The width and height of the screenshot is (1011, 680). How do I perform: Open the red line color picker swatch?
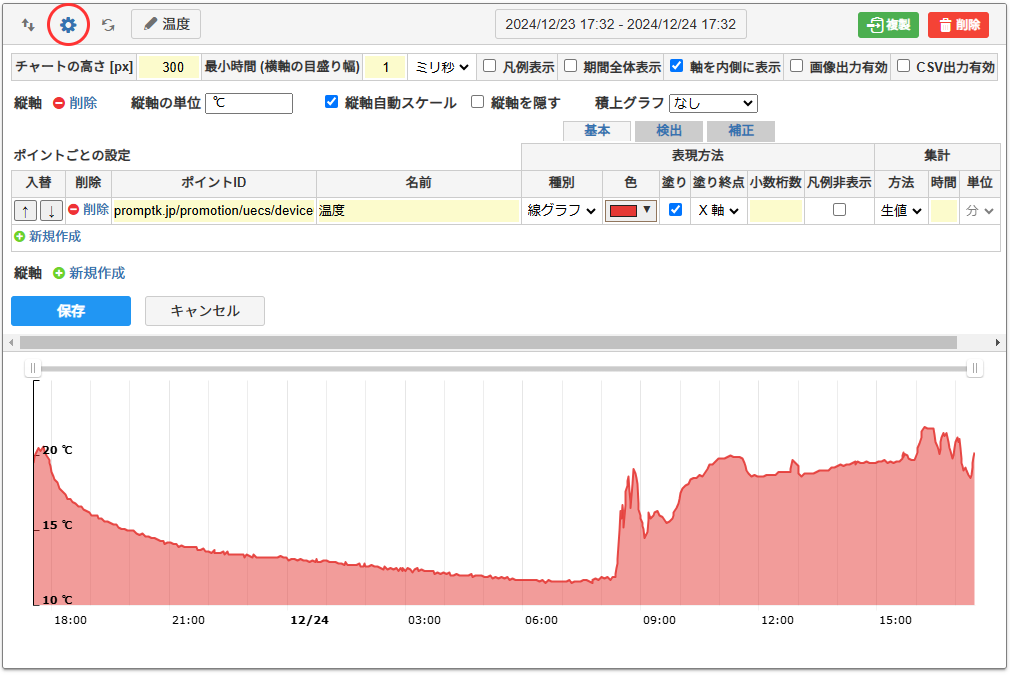631,211
